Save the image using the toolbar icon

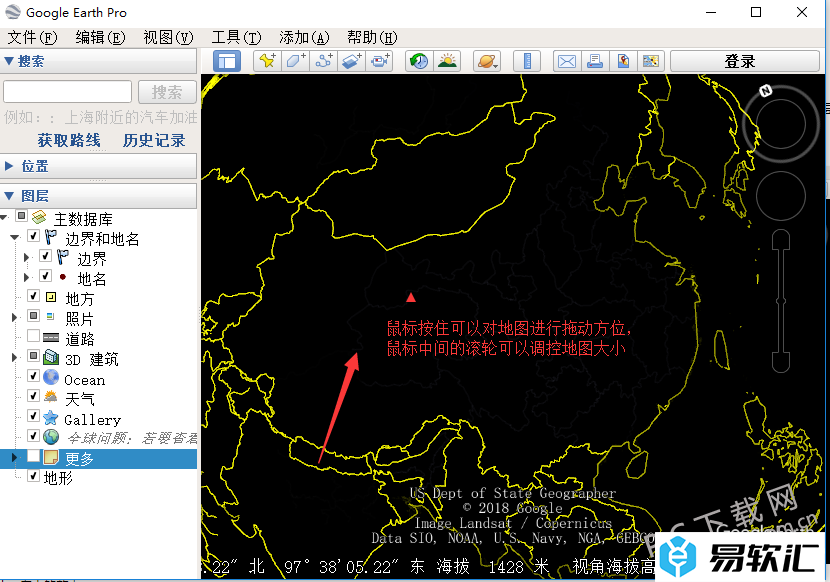[623, 61]
